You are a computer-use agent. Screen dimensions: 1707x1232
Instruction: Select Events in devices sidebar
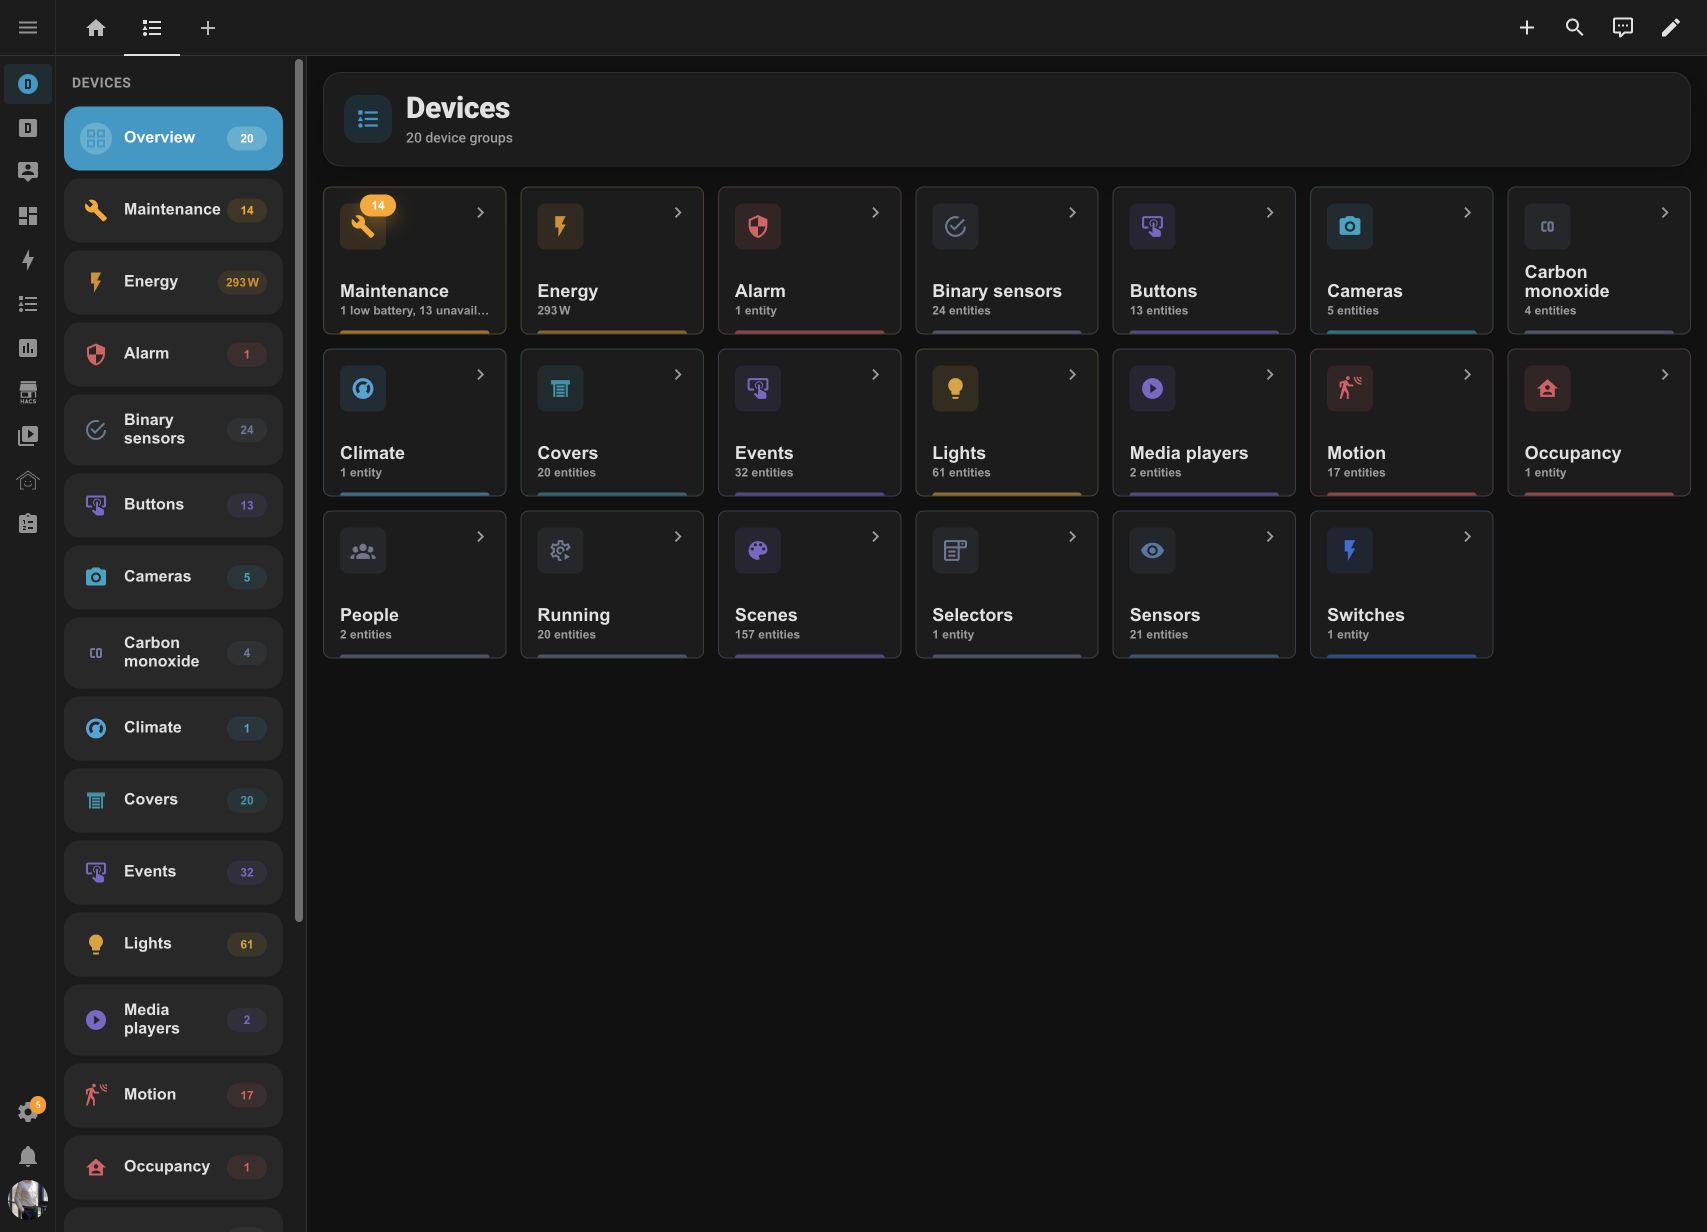coord(173,872)
